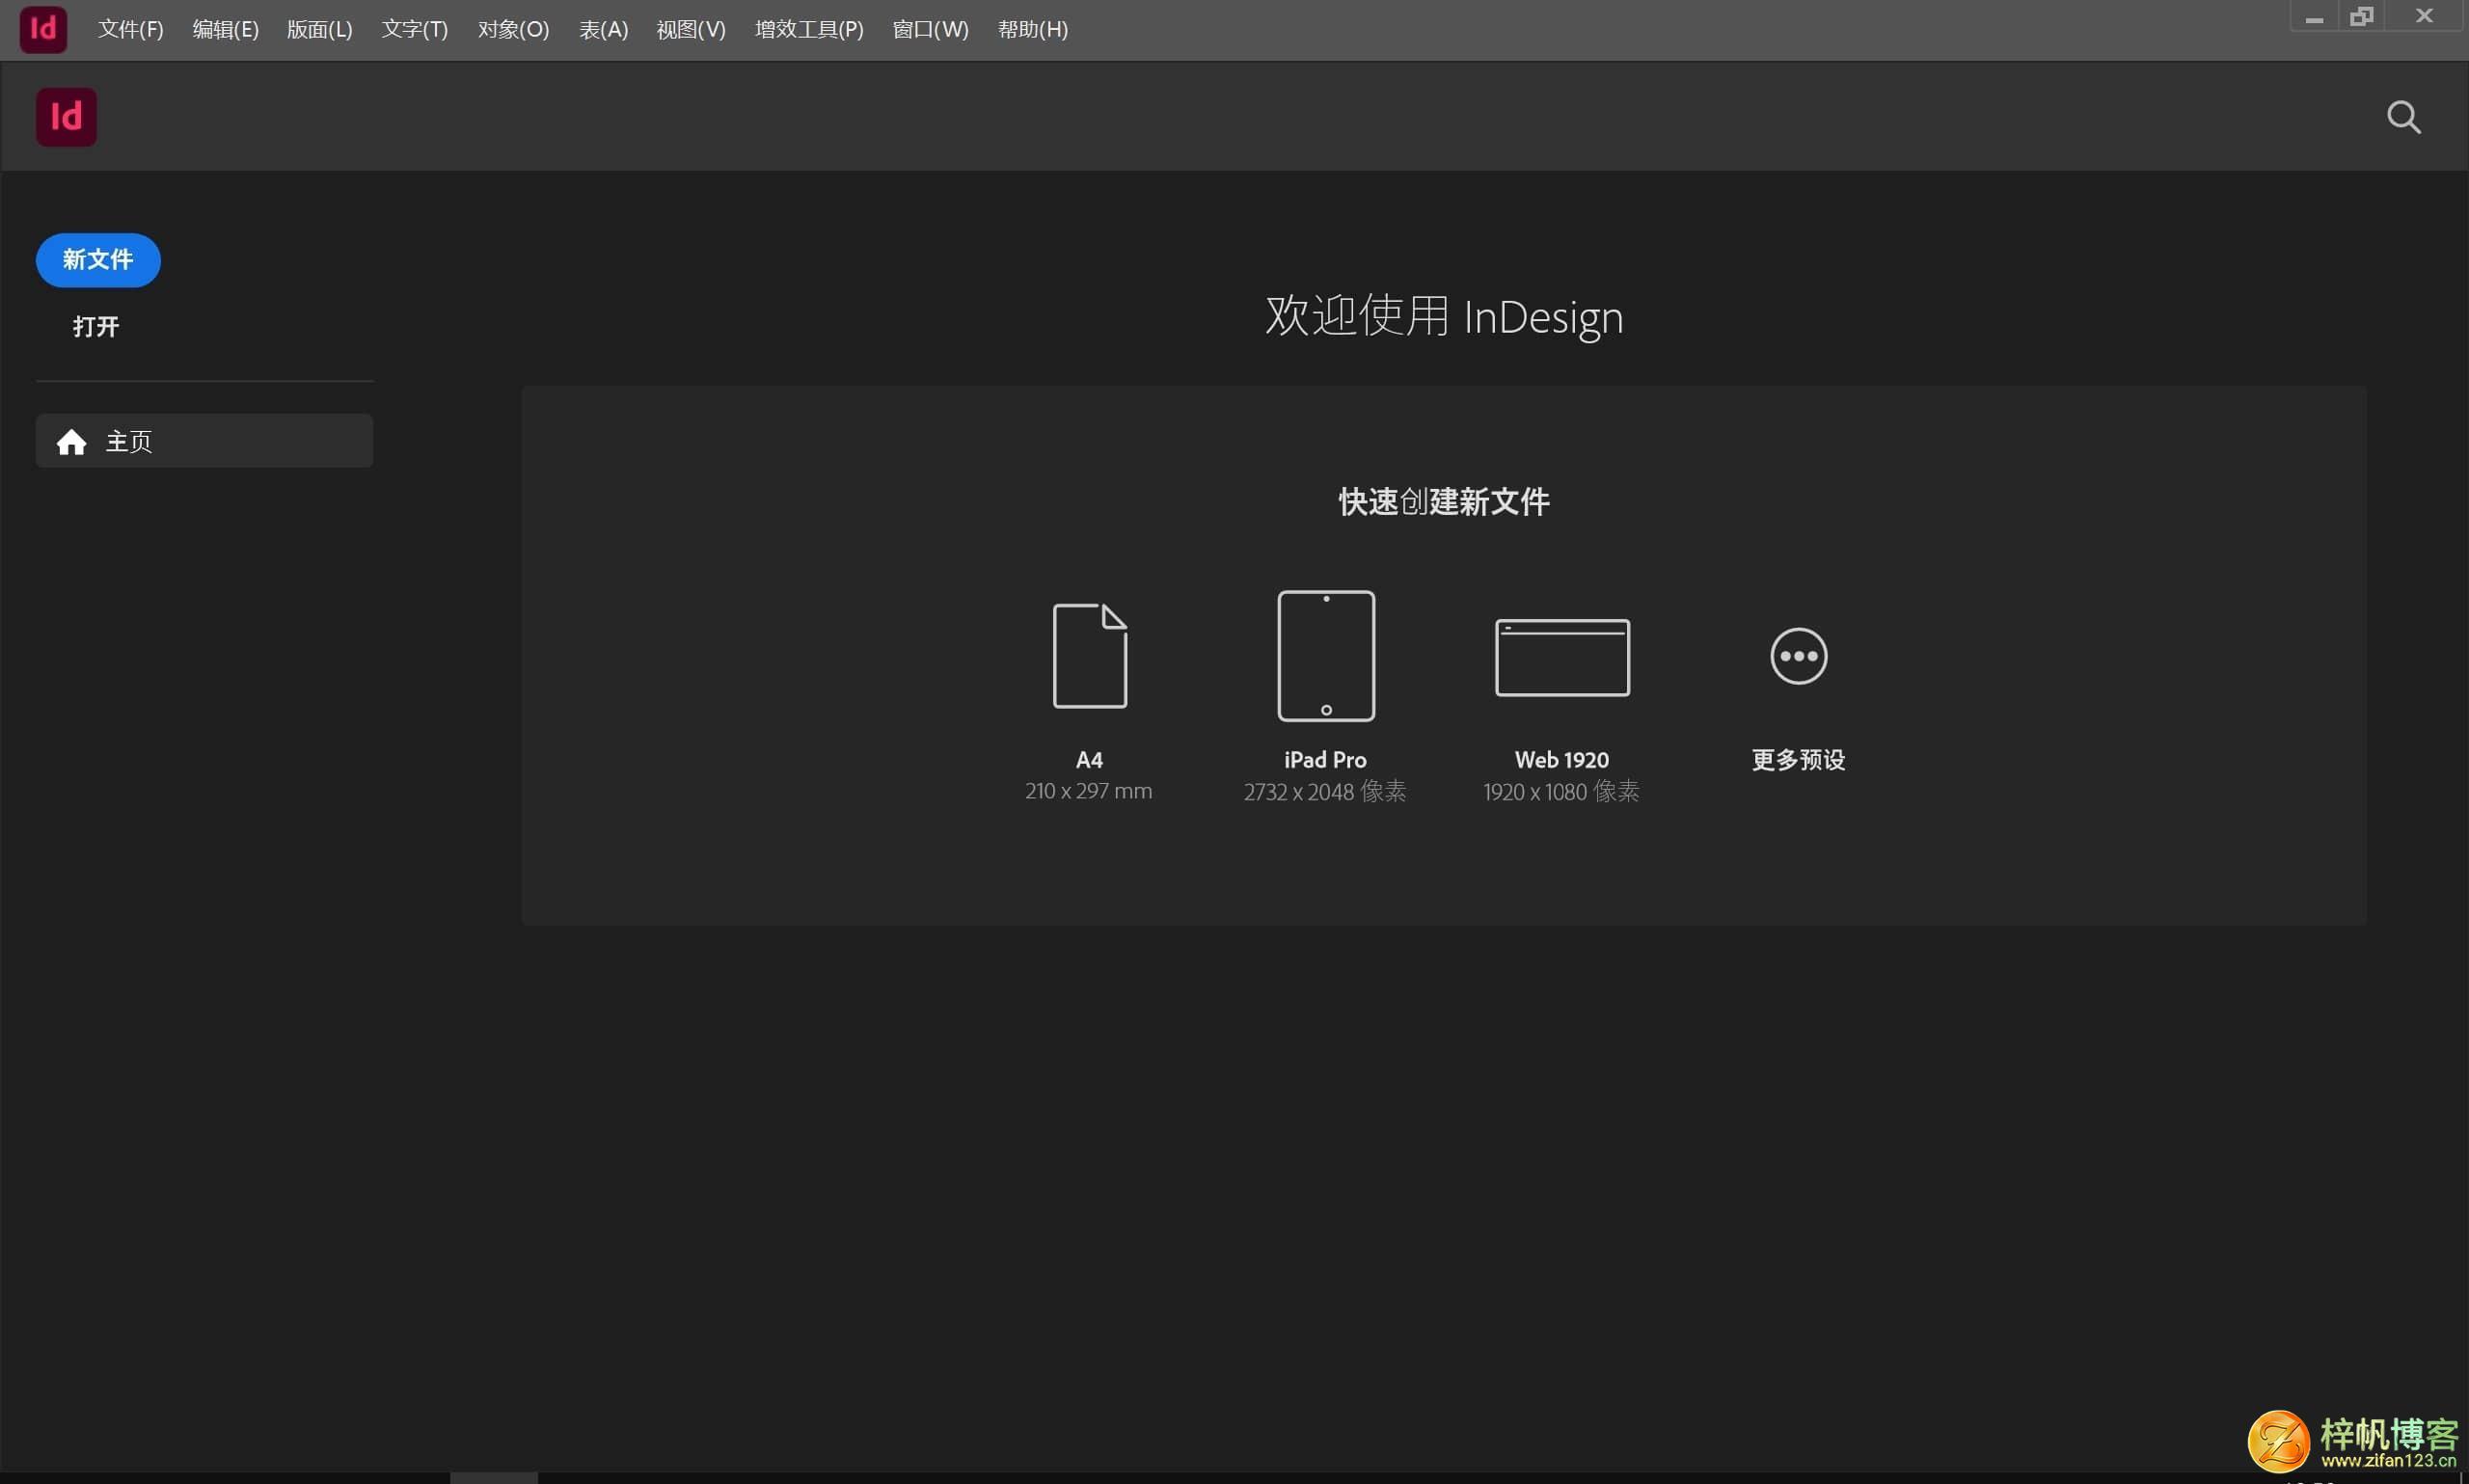Open the 对象(O) menu
The height and width of the screenshot is (1484, 2469).
click(x=513, y=29)
